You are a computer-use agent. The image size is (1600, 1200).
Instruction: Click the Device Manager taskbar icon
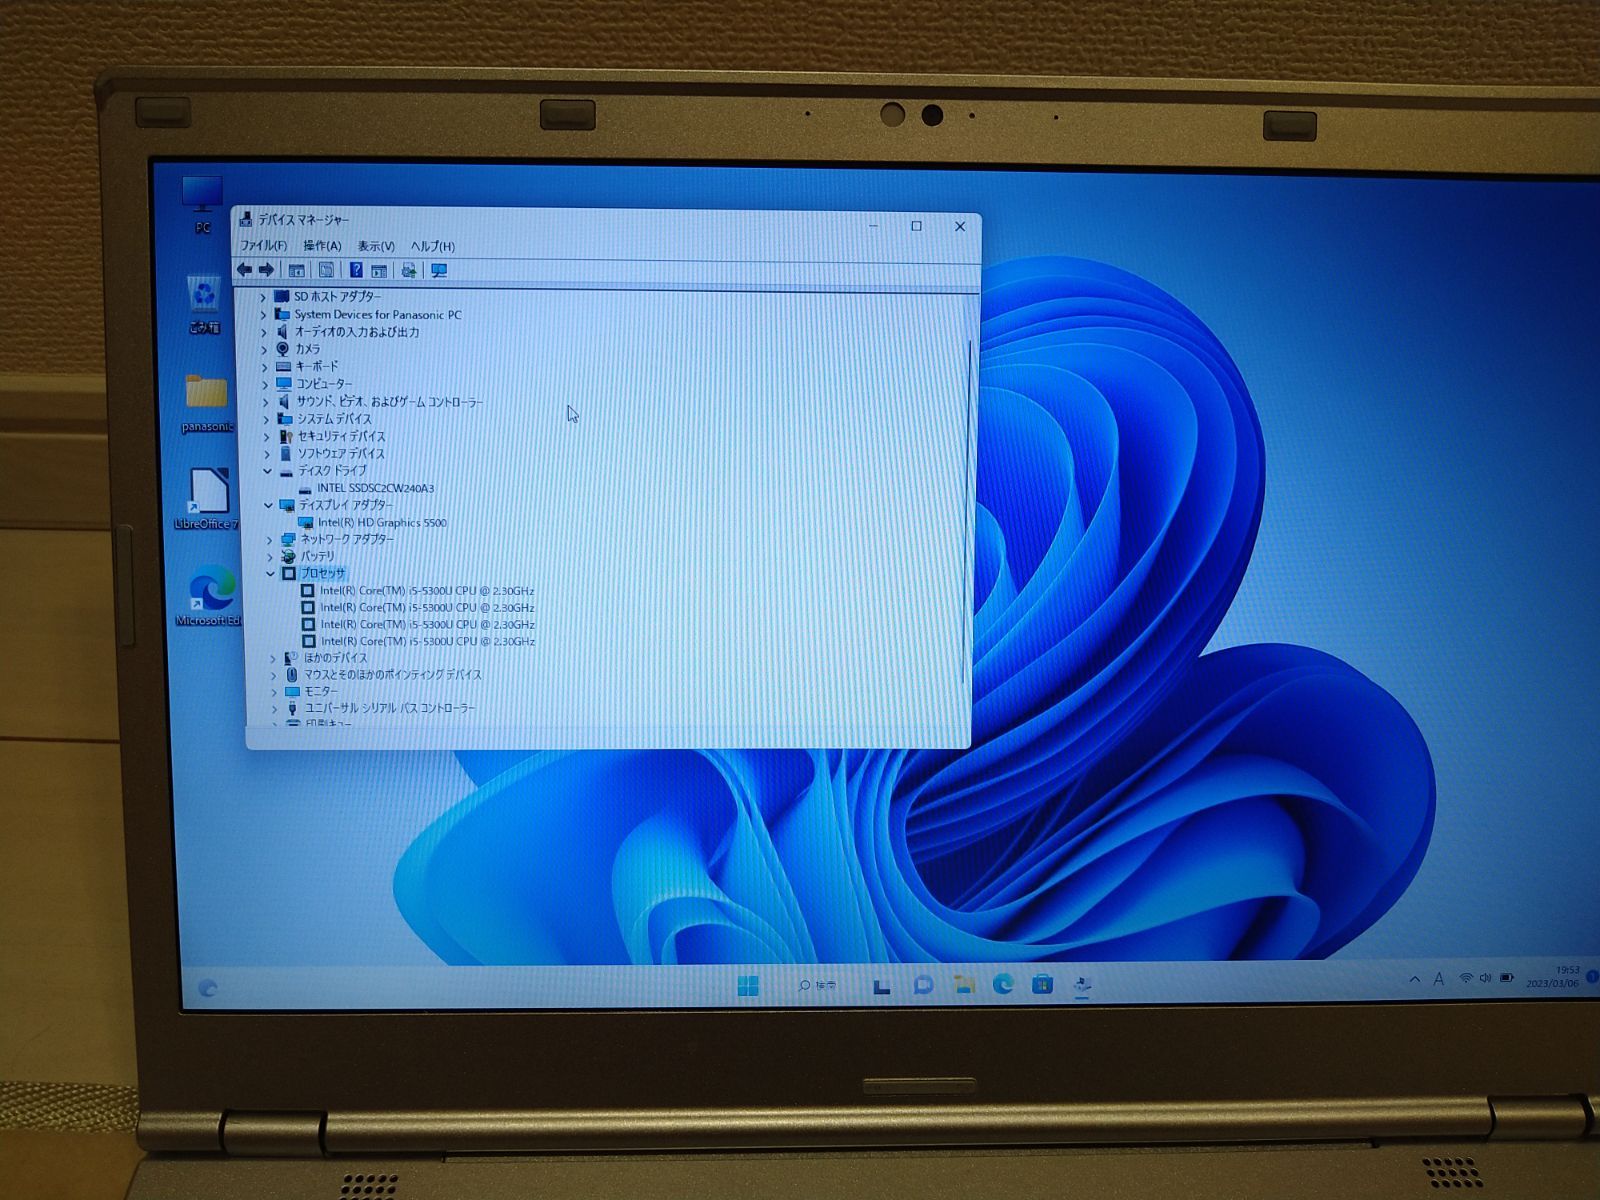click(x=1082, y=986)
